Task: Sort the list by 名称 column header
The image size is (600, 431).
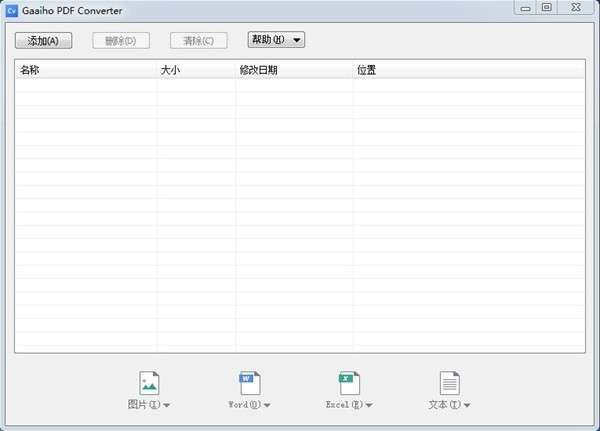Action: (x=86, y=70)
